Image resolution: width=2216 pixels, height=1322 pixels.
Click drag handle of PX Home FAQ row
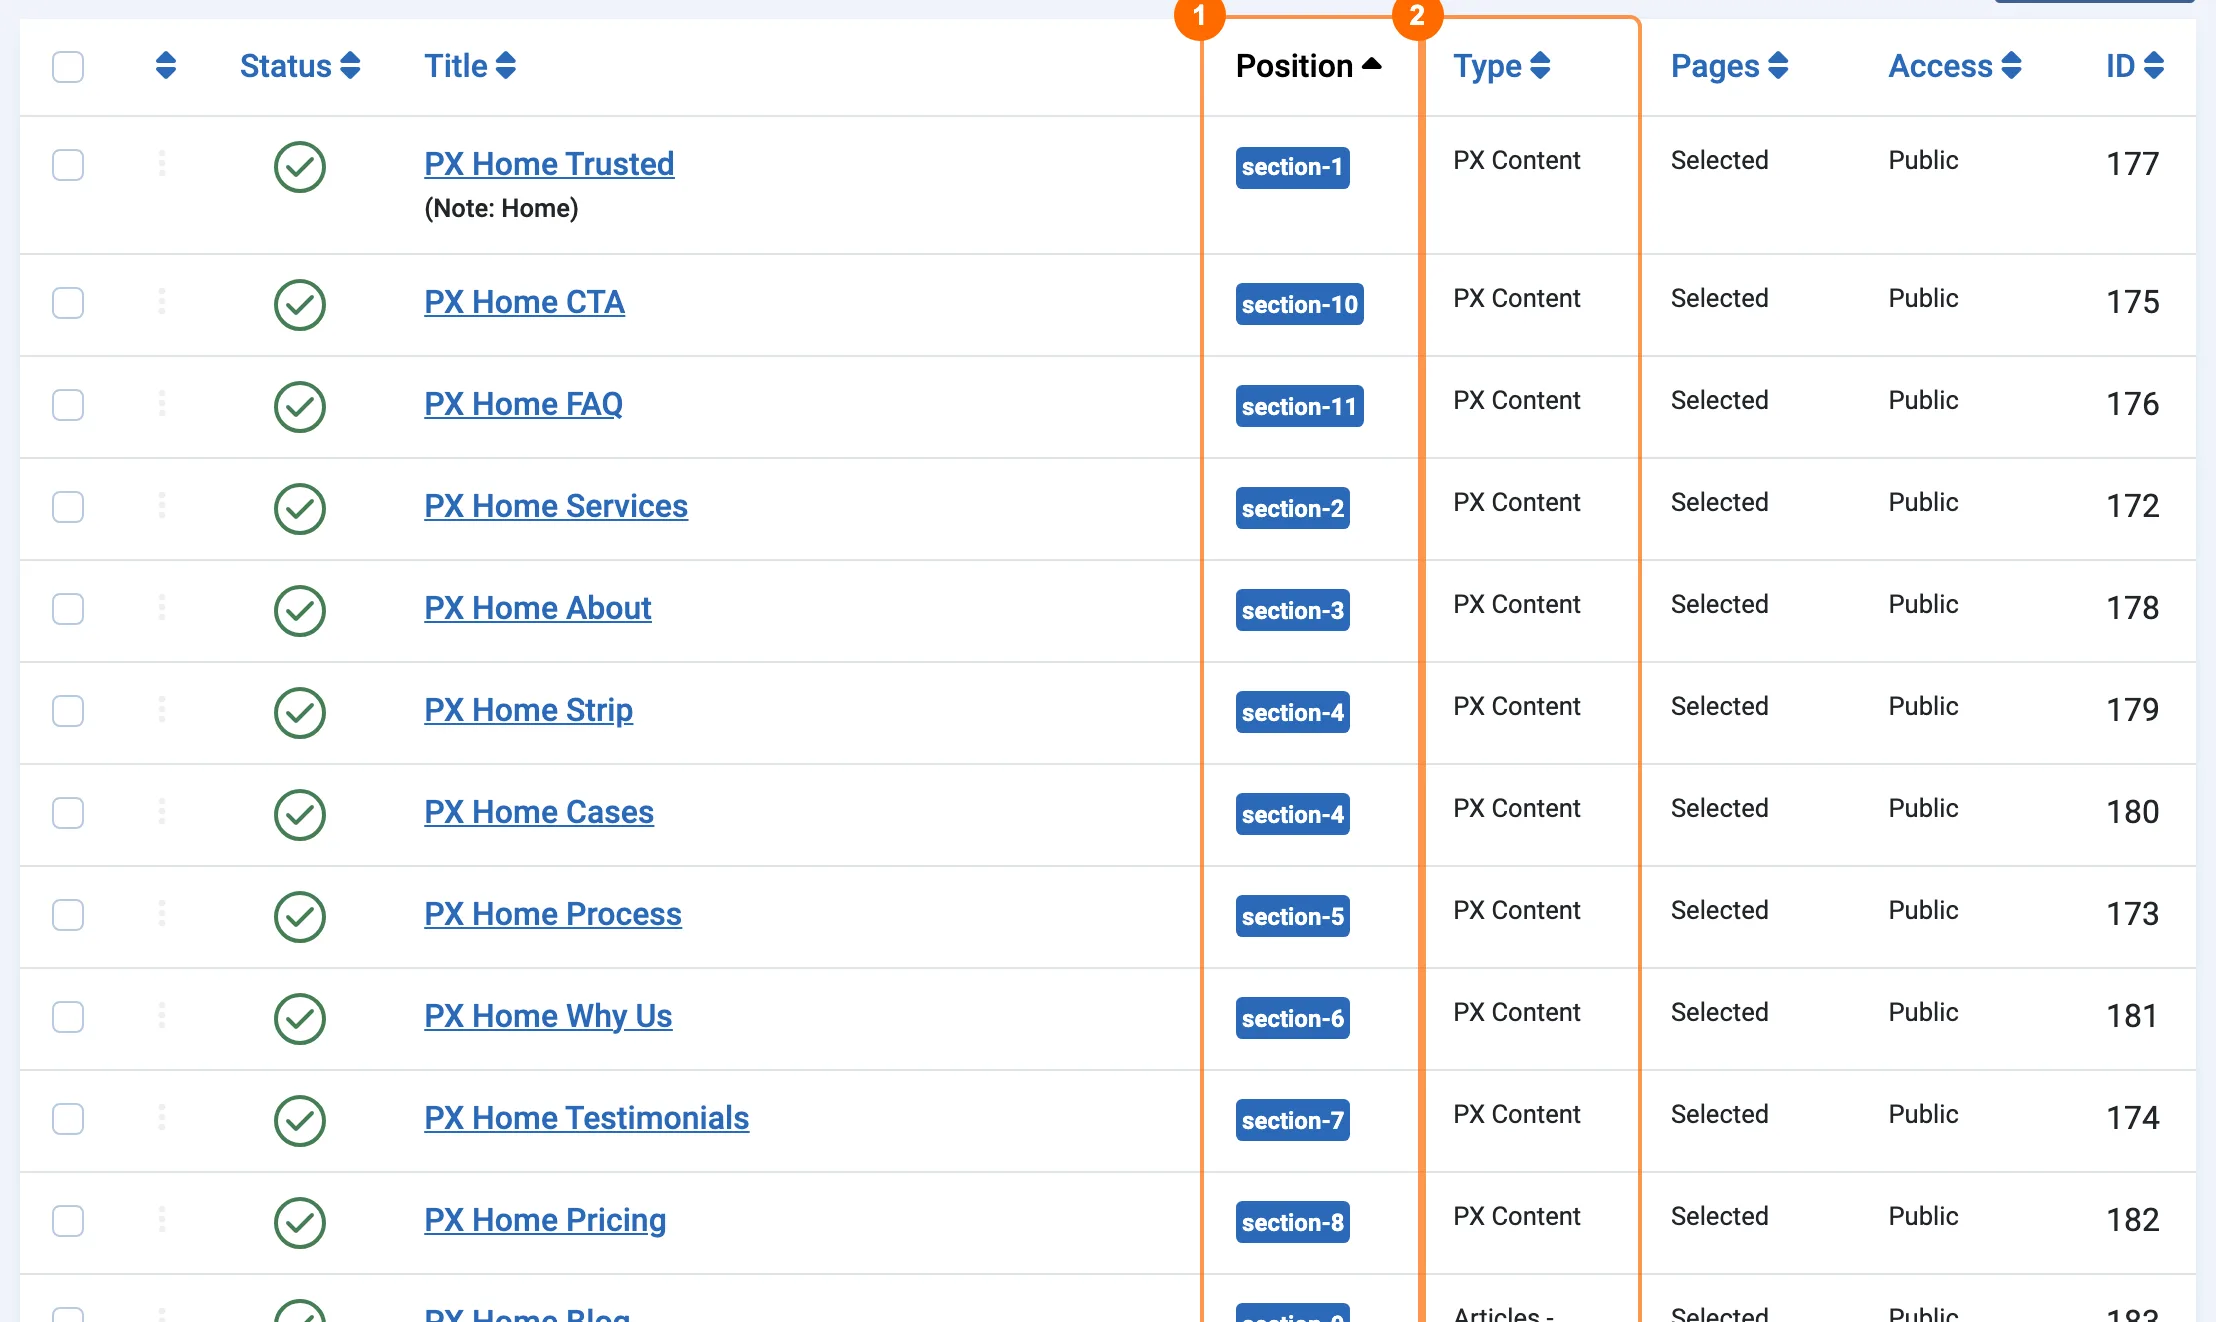162,403
